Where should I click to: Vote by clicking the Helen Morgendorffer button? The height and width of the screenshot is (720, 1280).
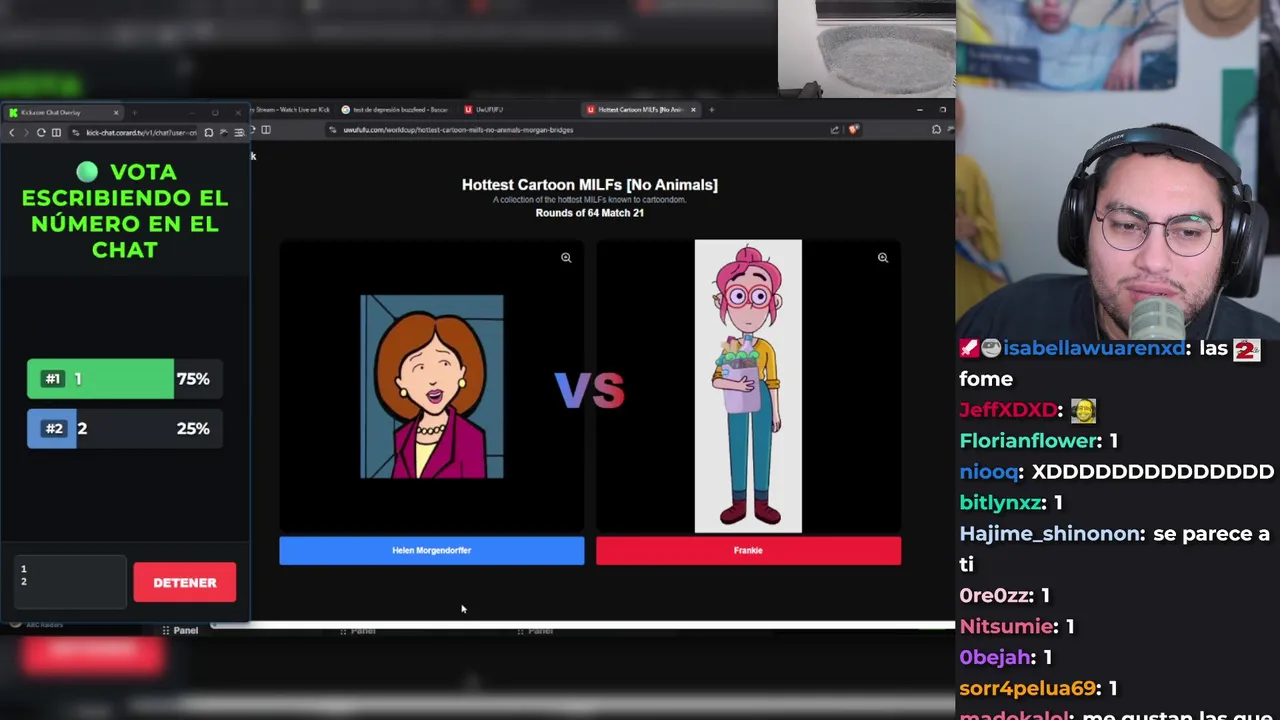tap(432, 551)
